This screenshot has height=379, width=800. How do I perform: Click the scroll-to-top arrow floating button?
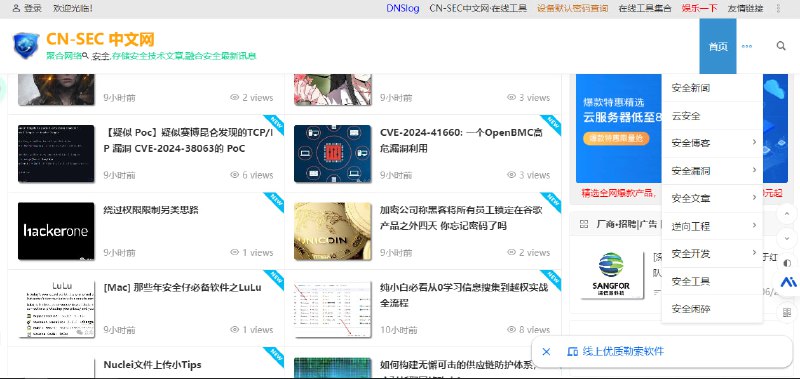tap(787, 214)
